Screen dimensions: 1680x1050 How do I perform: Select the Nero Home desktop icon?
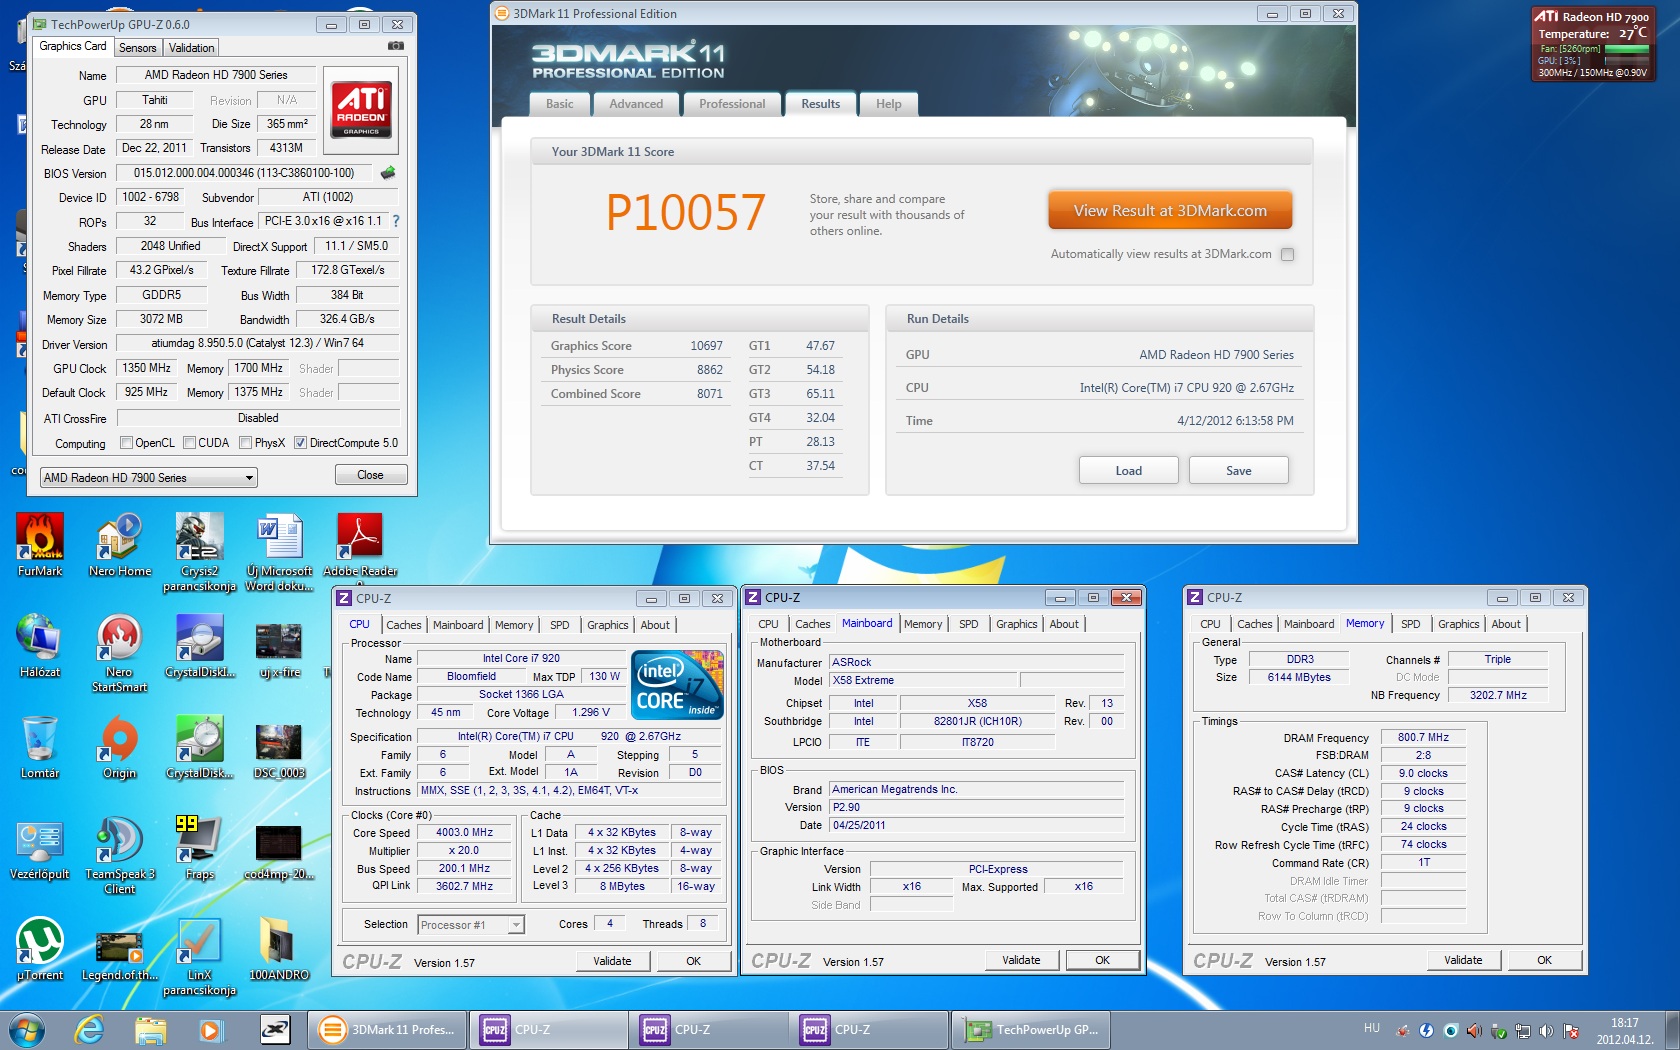(119, 545)
